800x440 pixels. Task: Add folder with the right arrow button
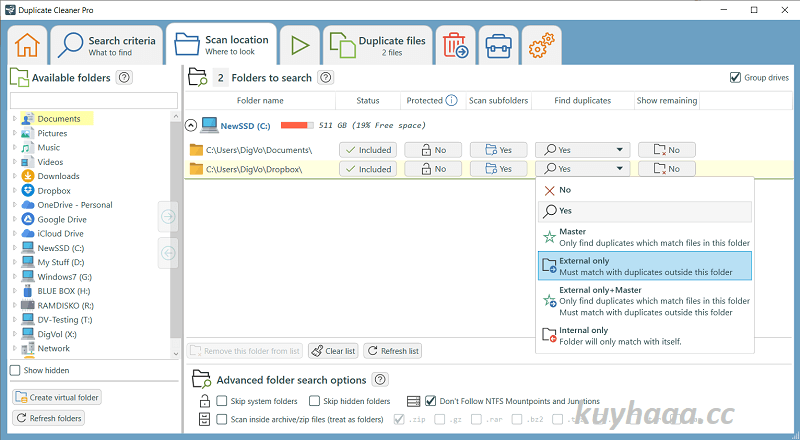(x=168, y=217)
